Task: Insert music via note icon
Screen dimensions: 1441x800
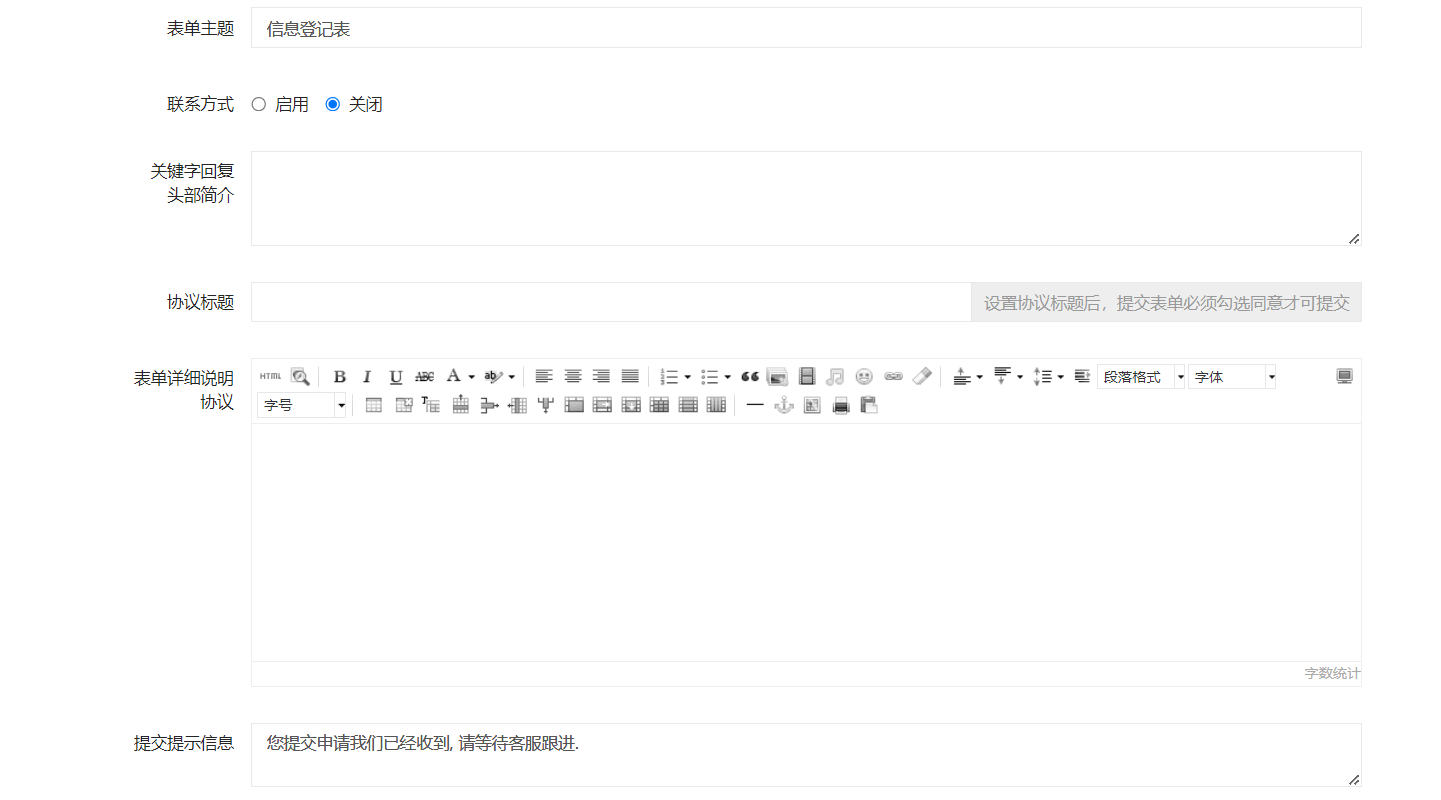Action: pos(835,376)
